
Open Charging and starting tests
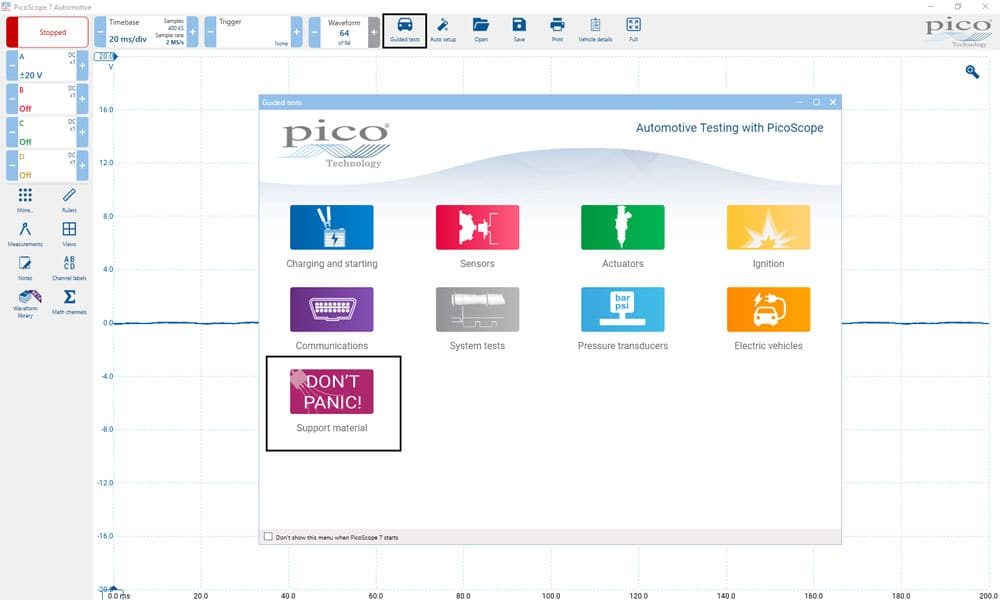tap(332, 237)
